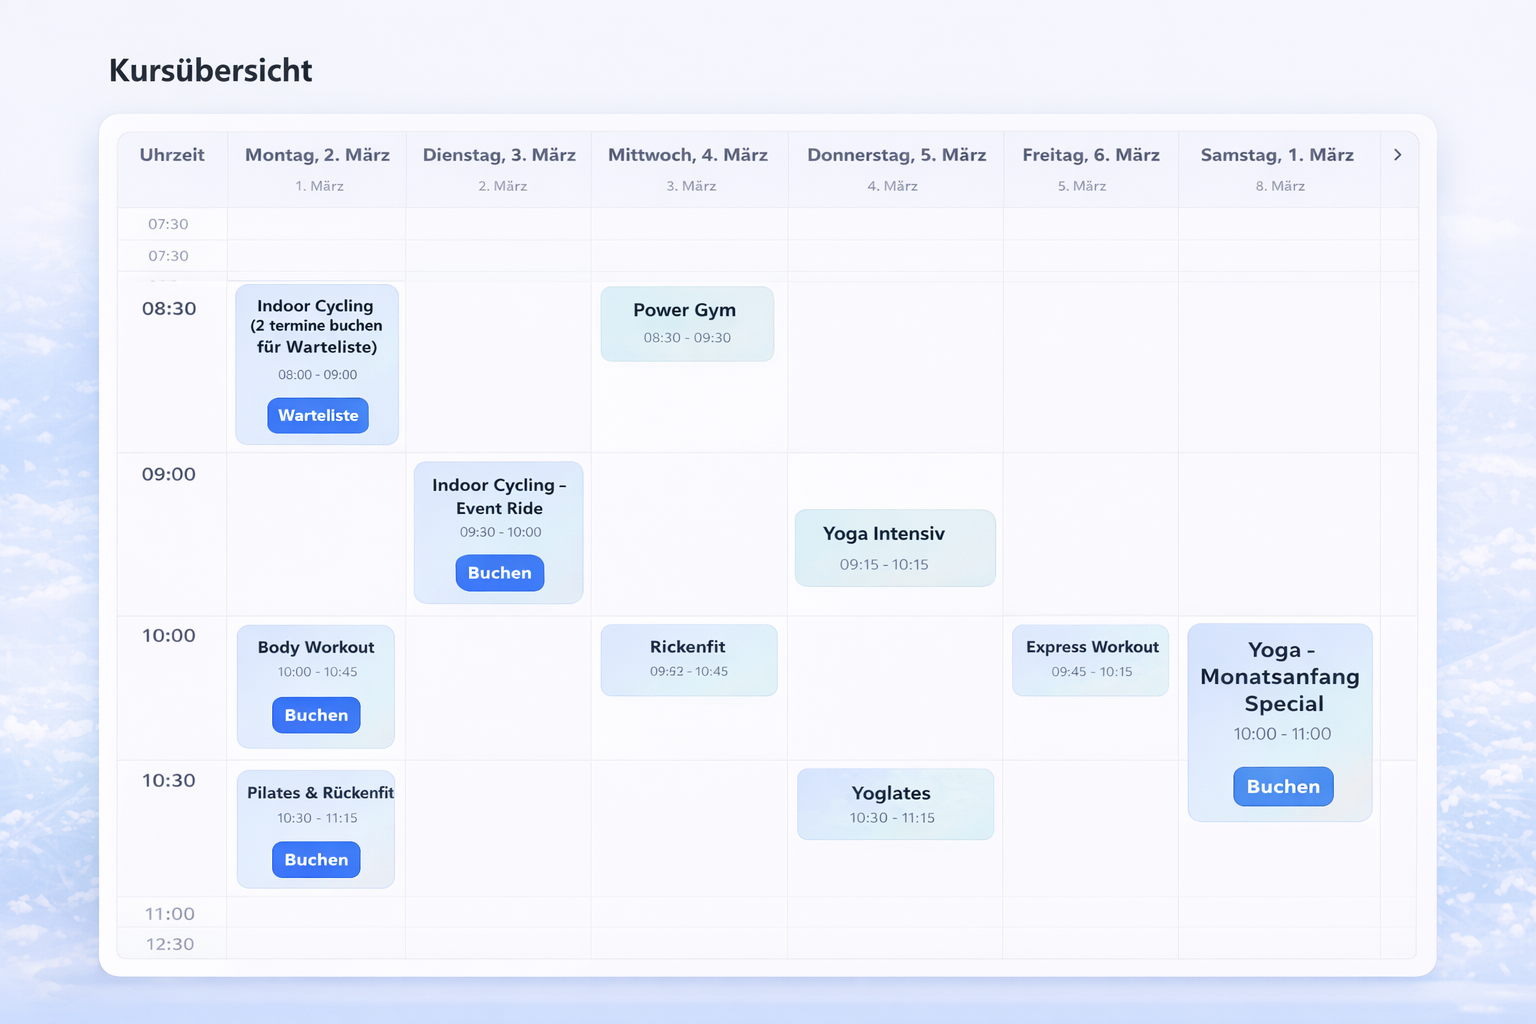
Task: Select the Express Workout course card
Action: (x=1090, y=660)
